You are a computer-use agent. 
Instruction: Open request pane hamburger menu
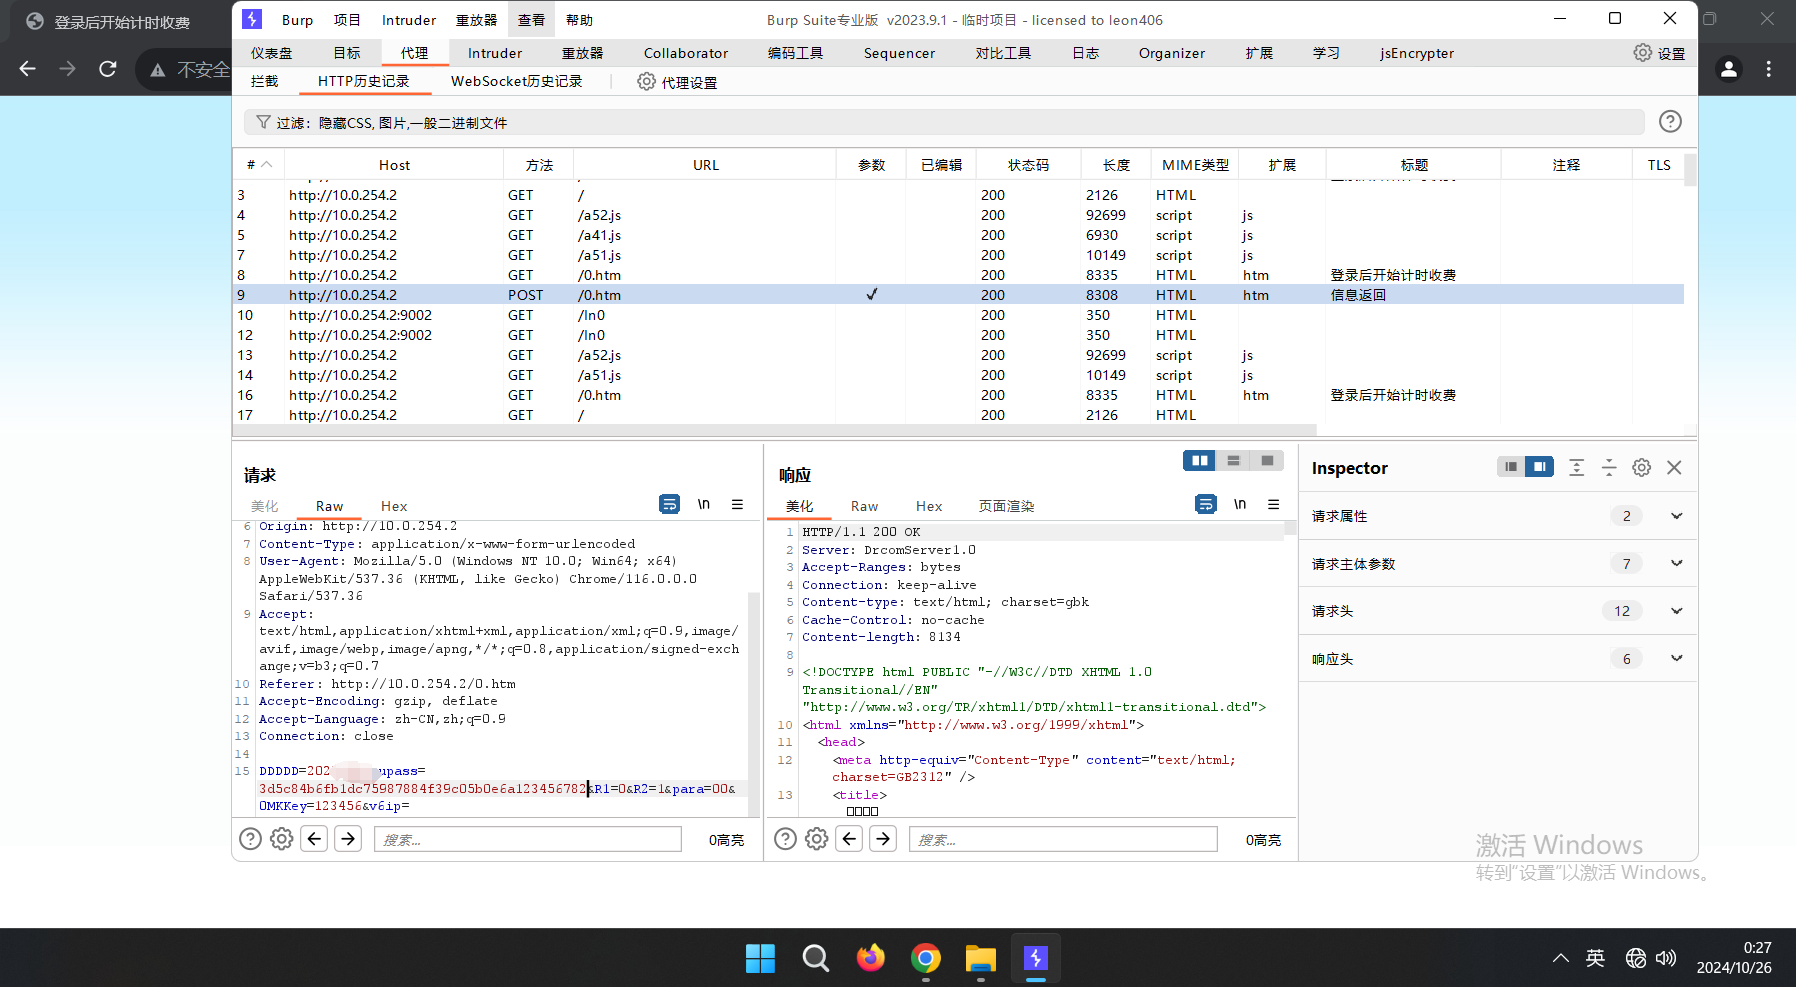coord(737,504)
